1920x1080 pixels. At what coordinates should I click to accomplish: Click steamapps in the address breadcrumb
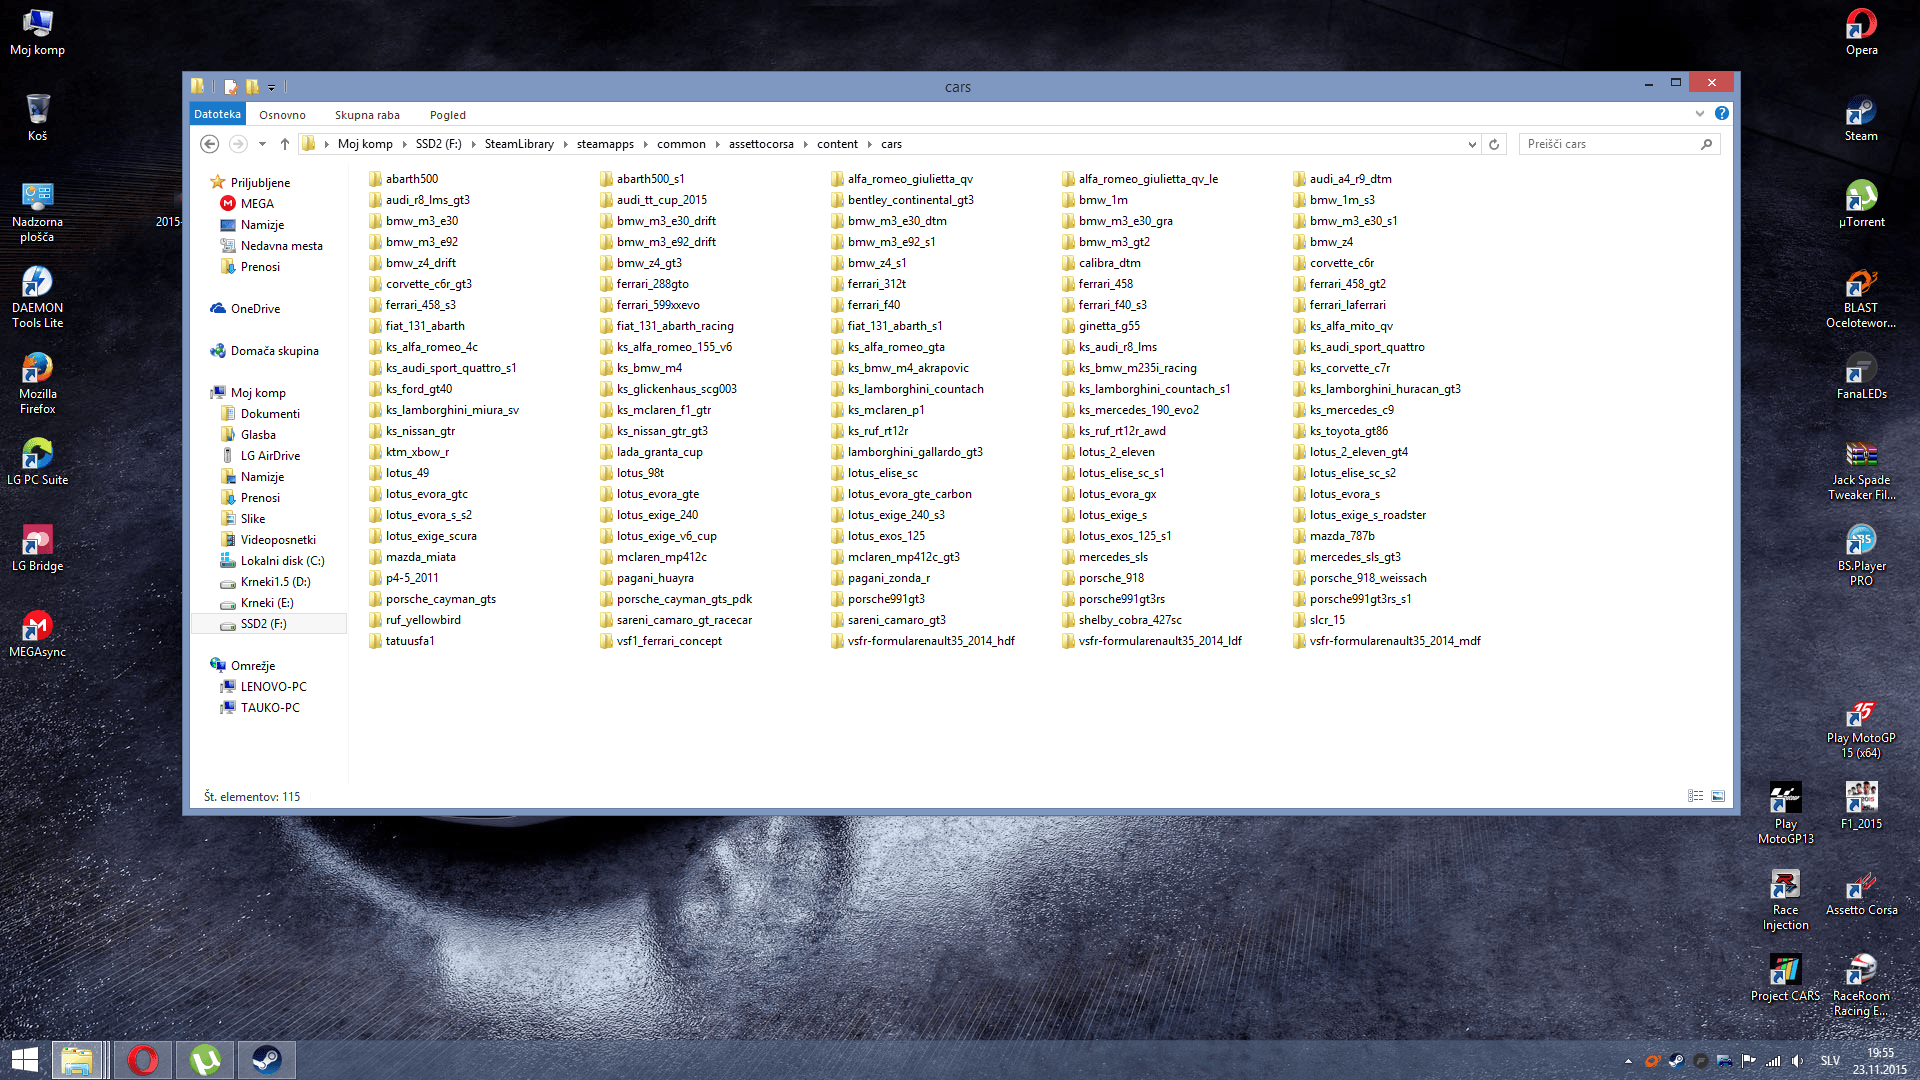coord(605,144)
